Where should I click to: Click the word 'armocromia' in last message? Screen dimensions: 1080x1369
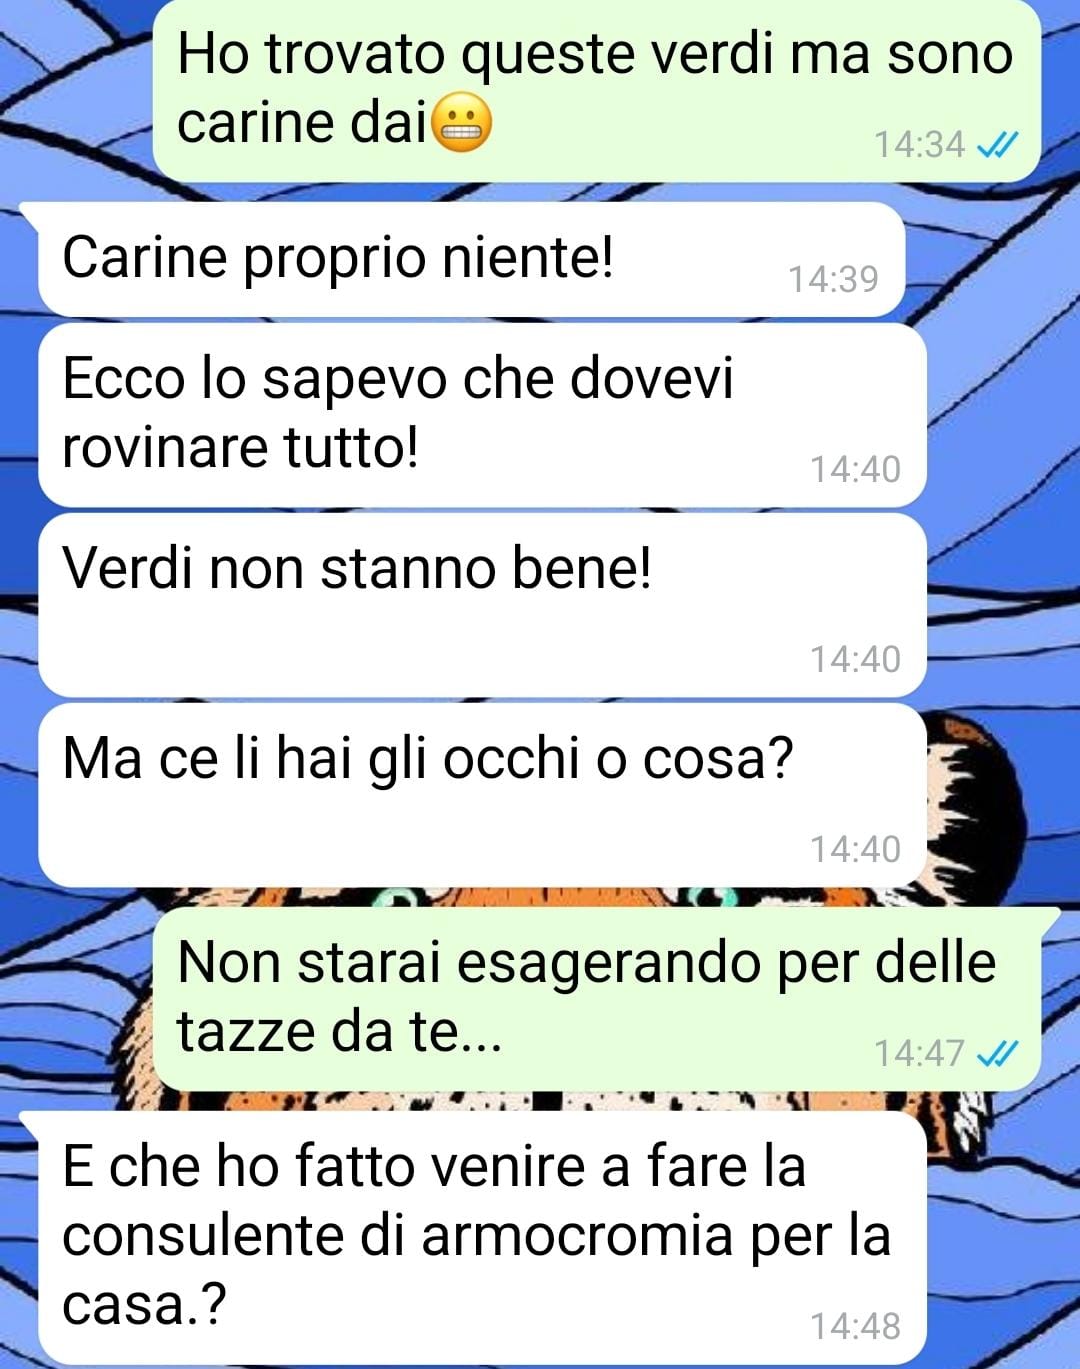(x=578, y=1236)
